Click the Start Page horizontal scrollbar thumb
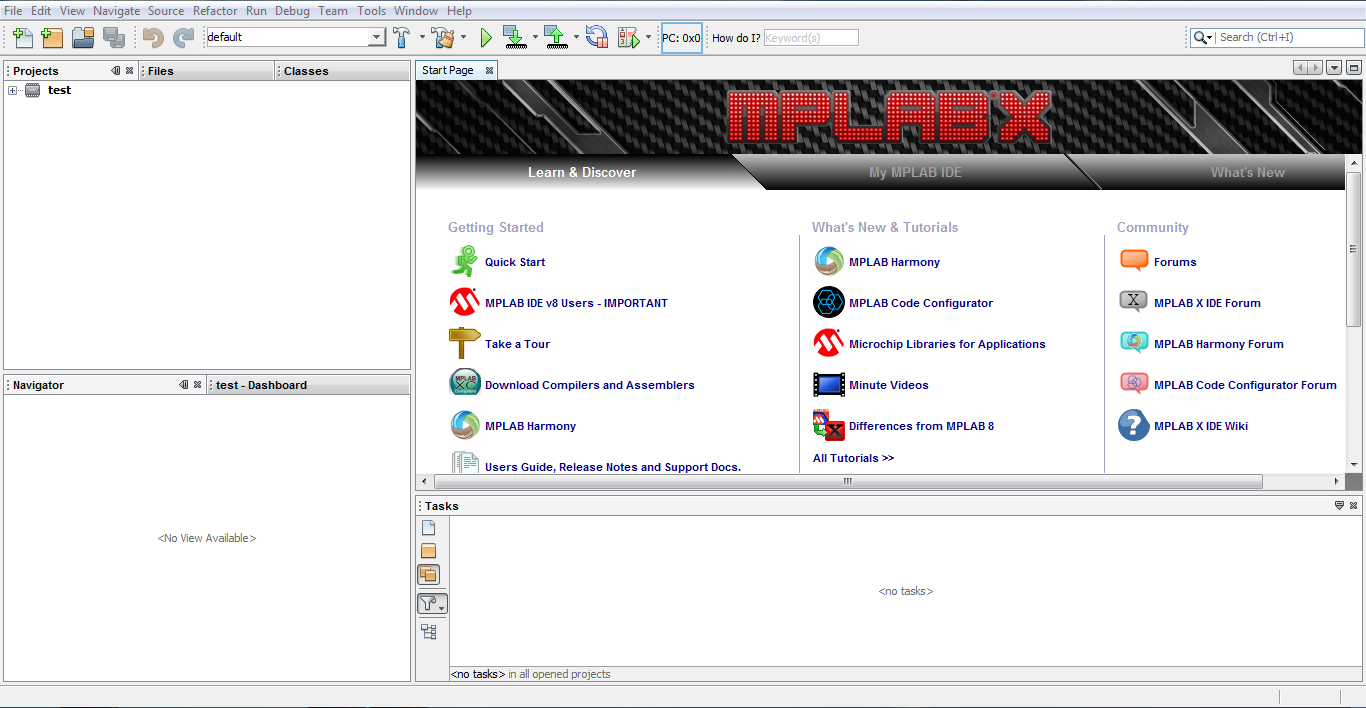Image resolution: width=1366 pixels, height=708 pixels. 847,481
